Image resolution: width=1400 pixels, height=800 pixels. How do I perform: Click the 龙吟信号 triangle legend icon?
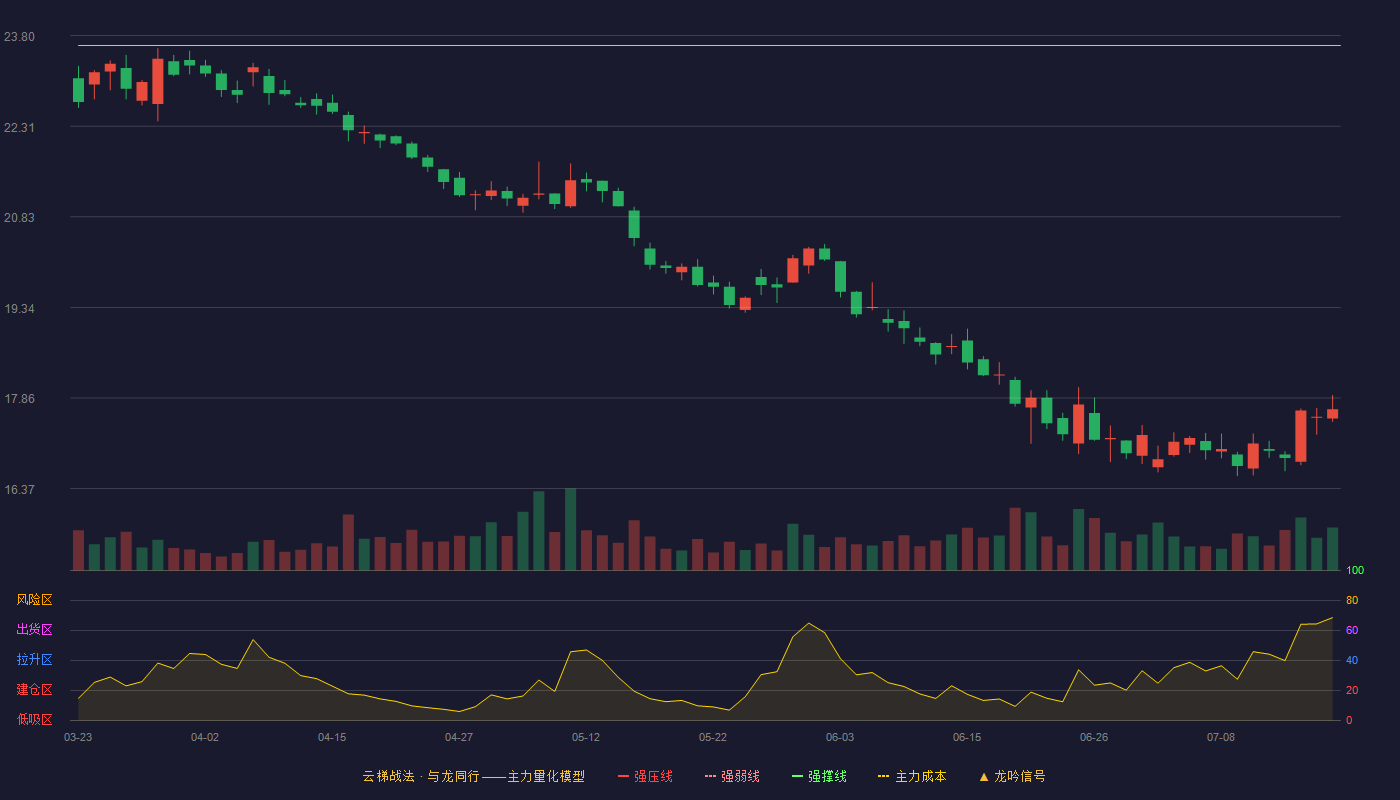point(984,776)
